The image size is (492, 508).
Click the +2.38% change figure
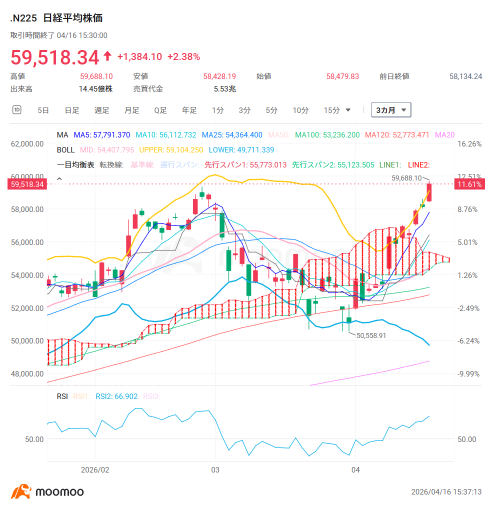[x=184, y=57]
